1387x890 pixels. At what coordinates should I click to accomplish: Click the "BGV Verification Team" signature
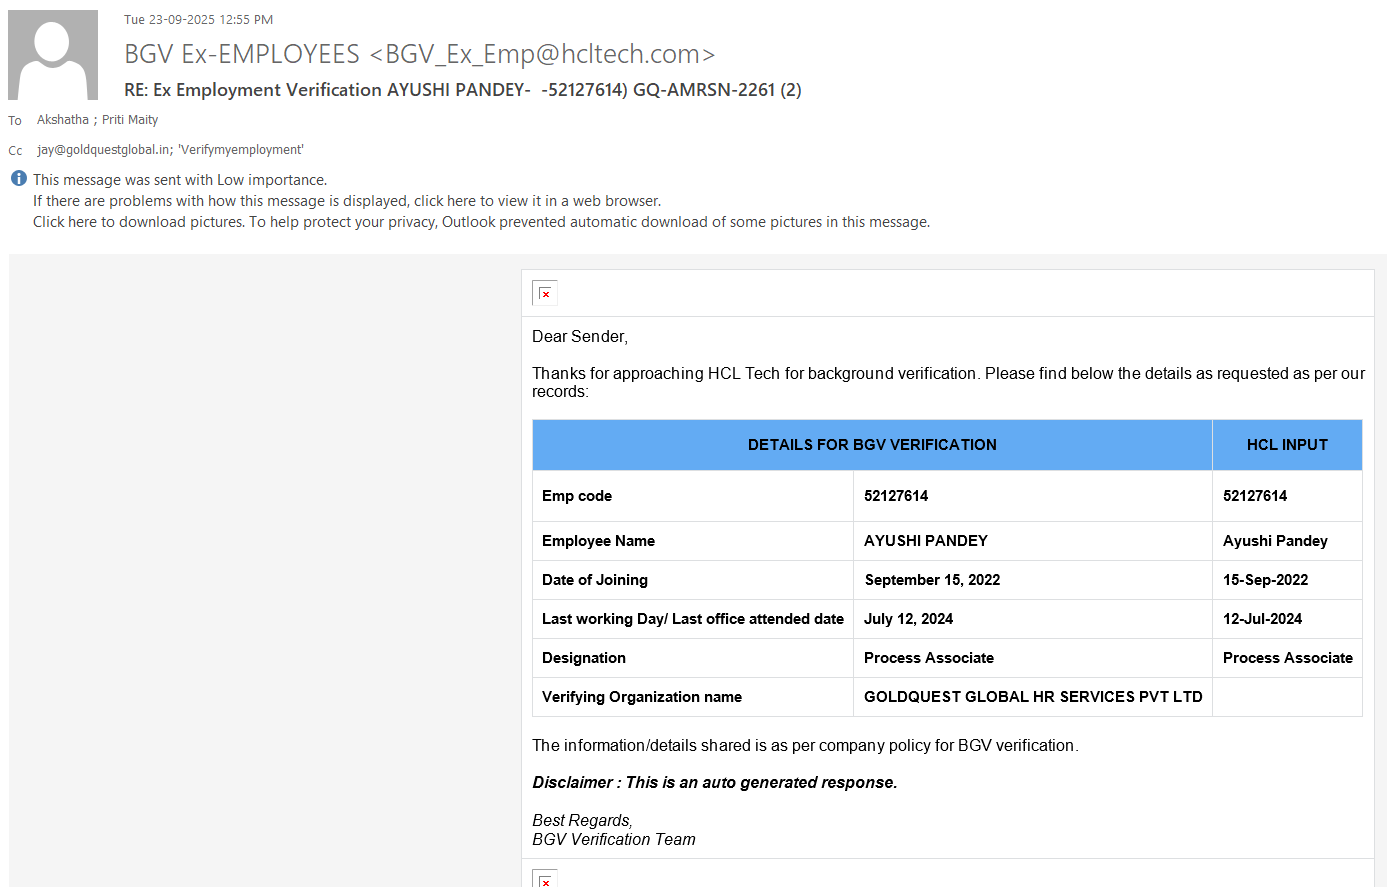pos(614,840)
